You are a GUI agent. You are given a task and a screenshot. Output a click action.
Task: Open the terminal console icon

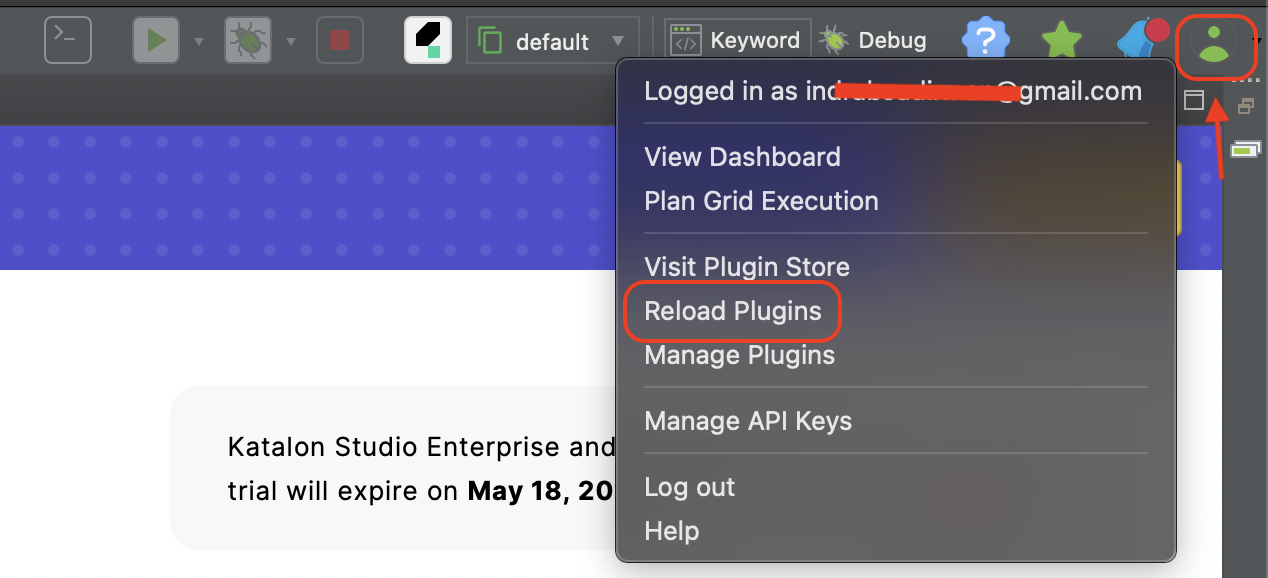click(67, 40)
